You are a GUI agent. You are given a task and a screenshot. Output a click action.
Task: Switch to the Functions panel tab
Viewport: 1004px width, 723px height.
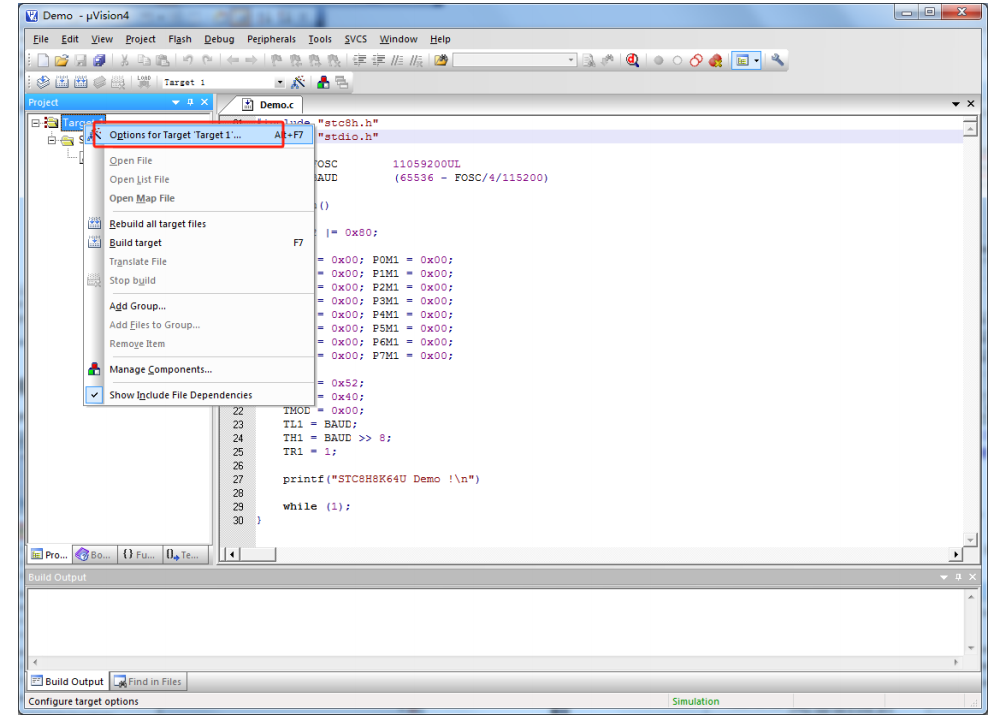click(138, 555)
